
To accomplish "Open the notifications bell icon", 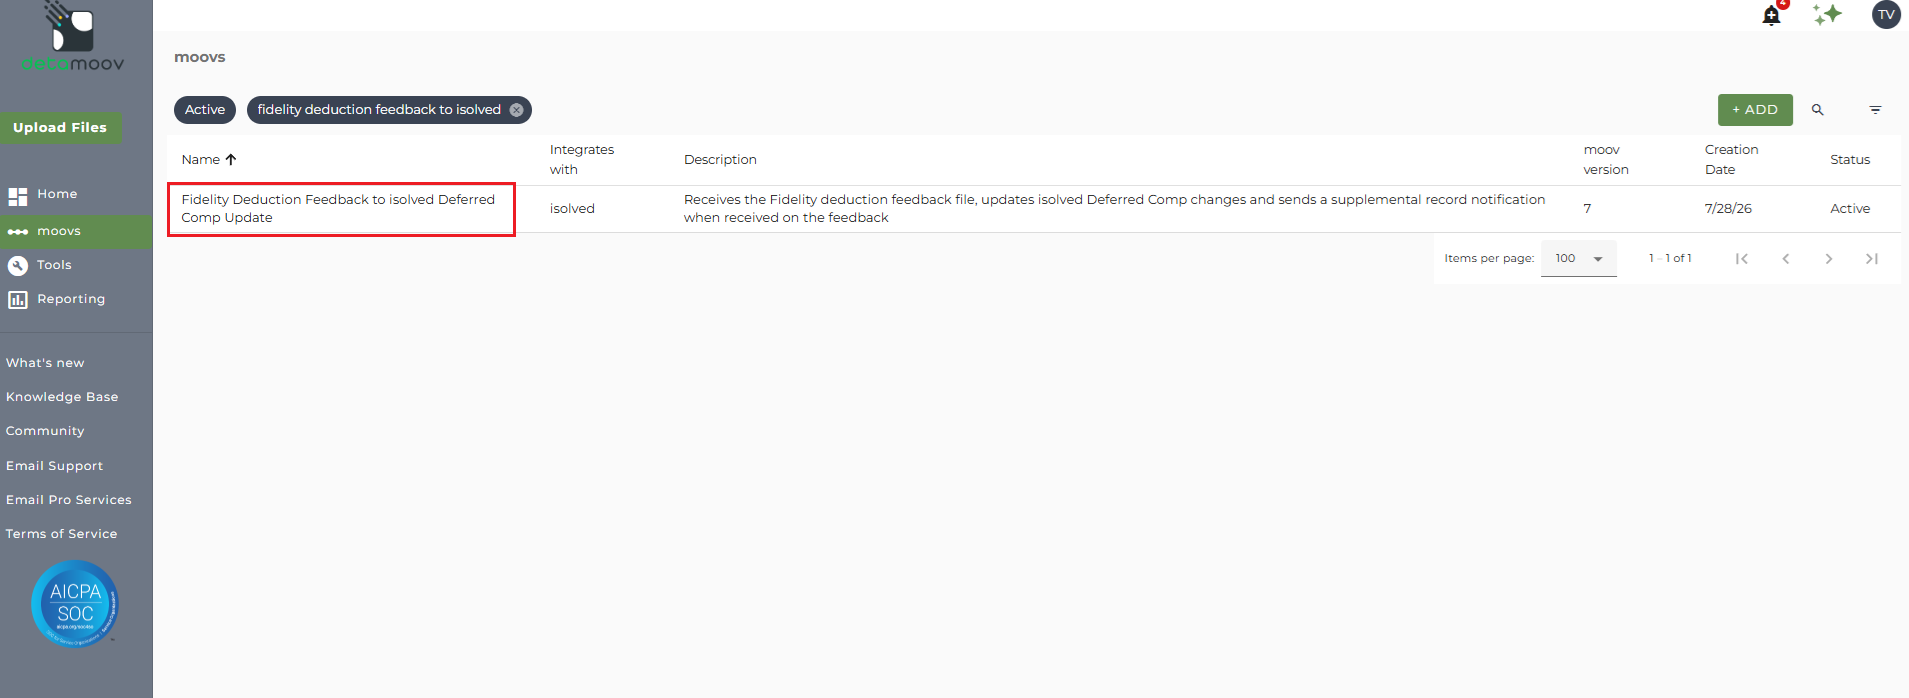I will tap(1771, 15).
